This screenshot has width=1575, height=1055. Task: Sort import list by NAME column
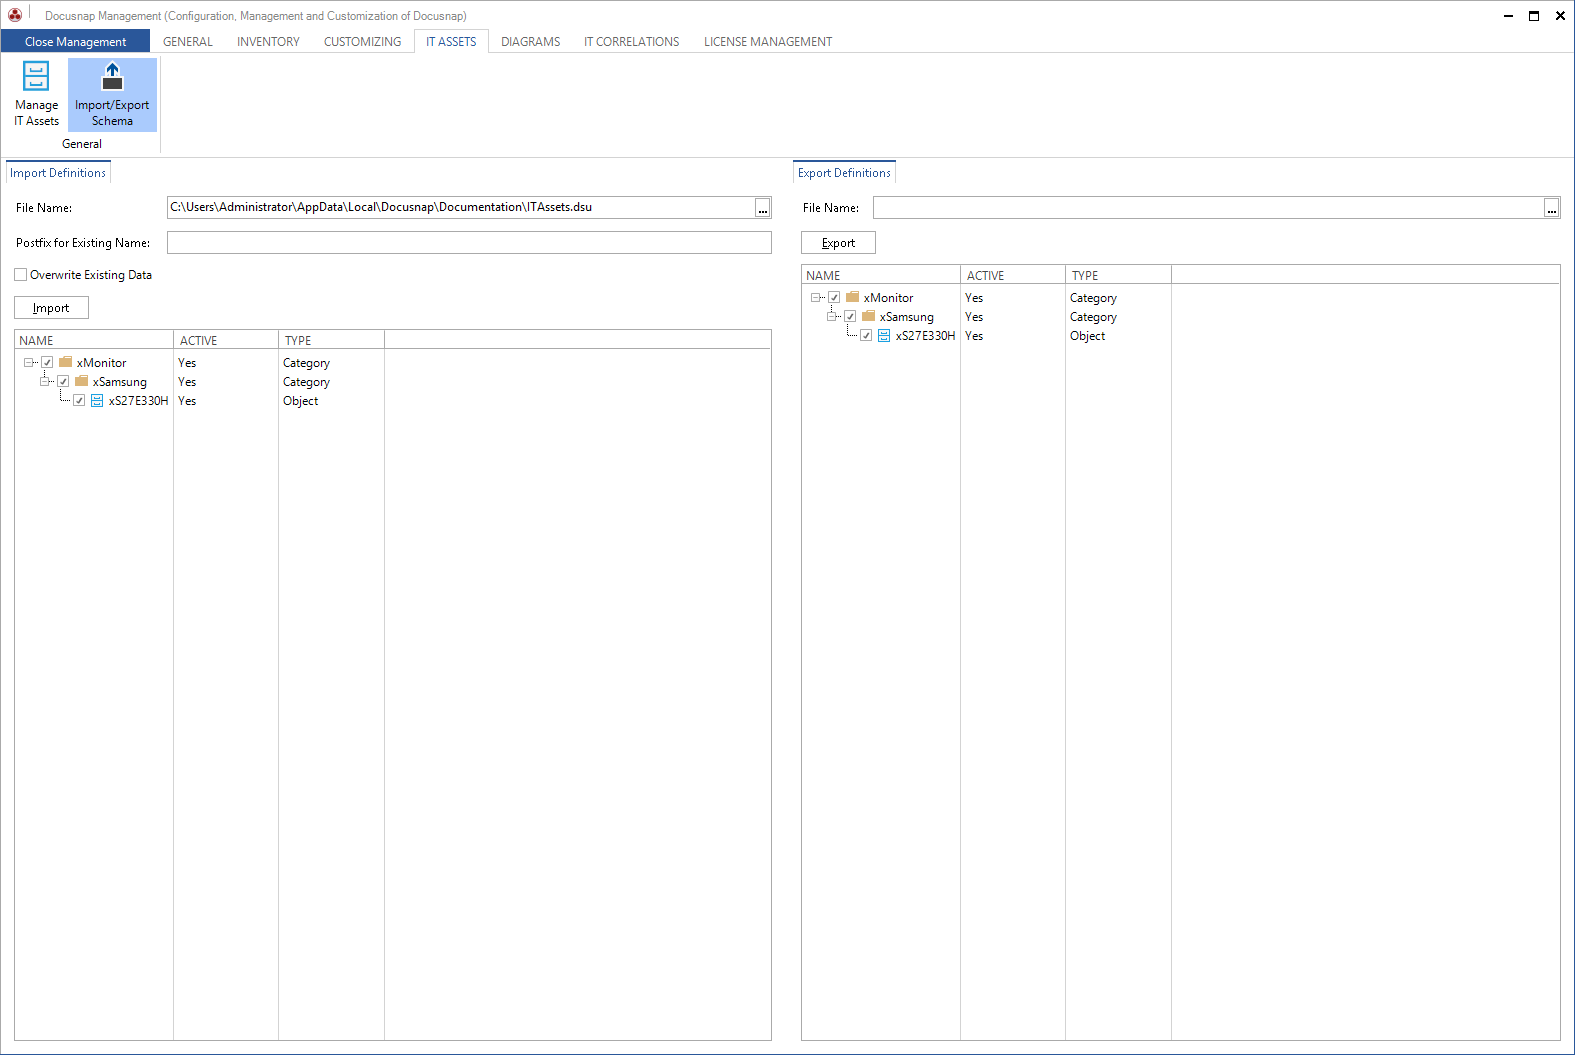(x=94, y=340)
